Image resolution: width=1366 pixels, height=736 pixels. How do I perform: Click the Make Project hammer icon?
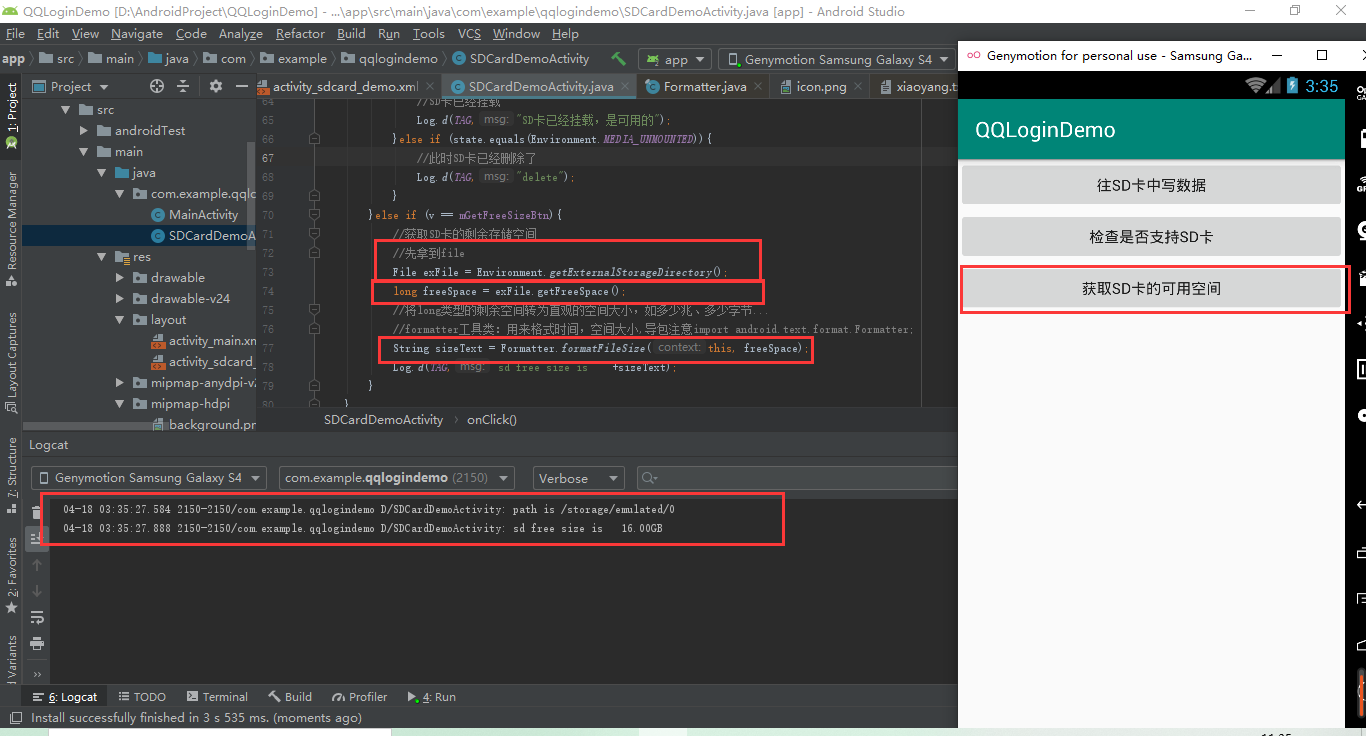[x=619, y=59]
